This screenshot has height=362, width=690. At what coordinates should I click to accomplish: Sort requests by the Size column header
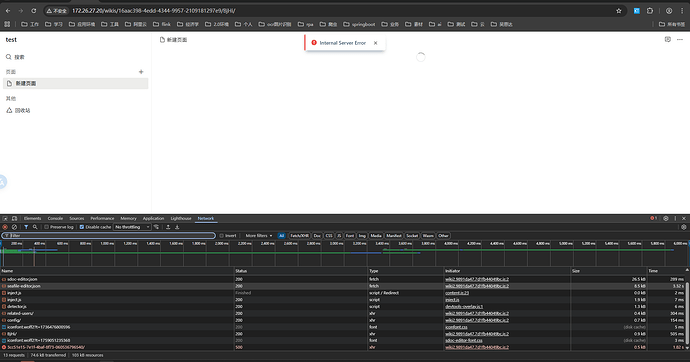click(x=608, y=271)
